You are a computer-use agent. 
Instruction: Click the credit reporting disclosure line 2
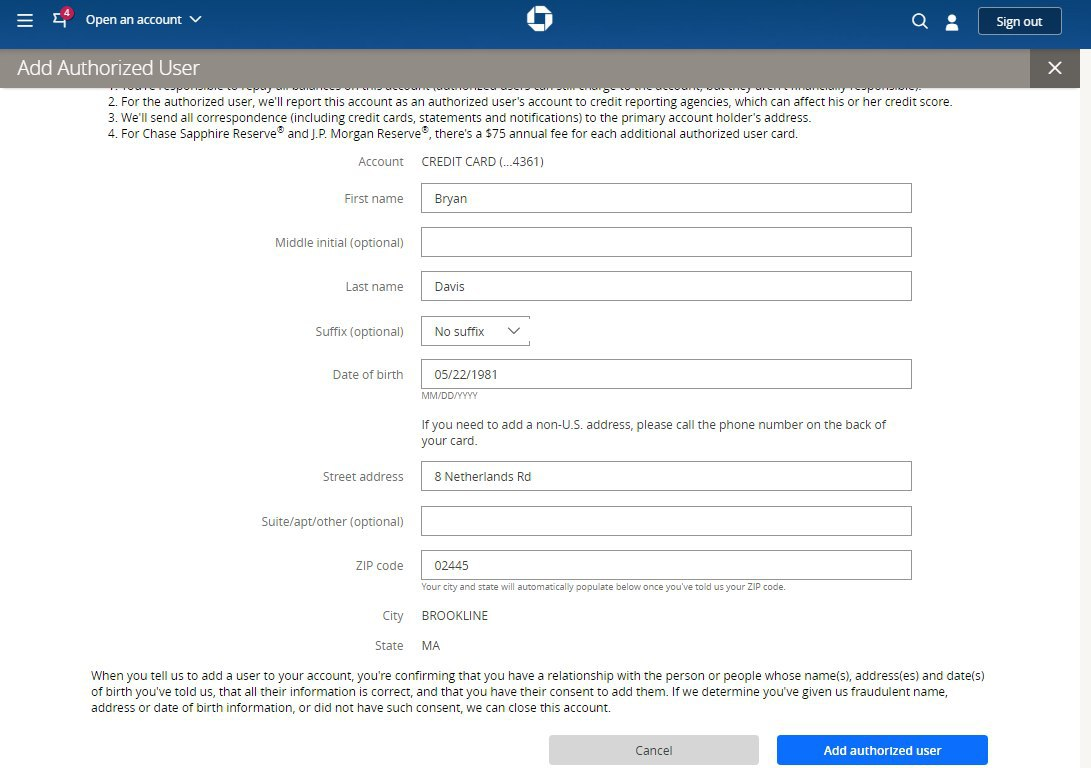click(529, 102)
